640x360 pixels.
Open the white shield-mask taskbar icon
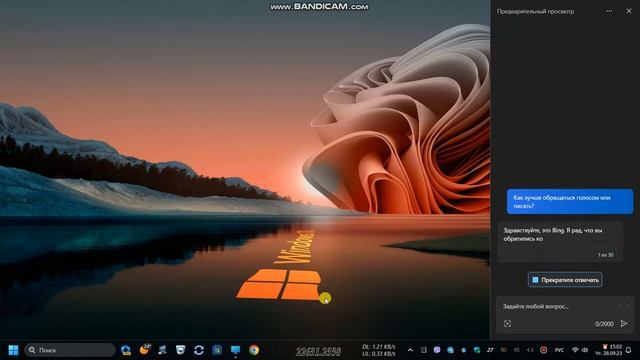pos(180,350)
